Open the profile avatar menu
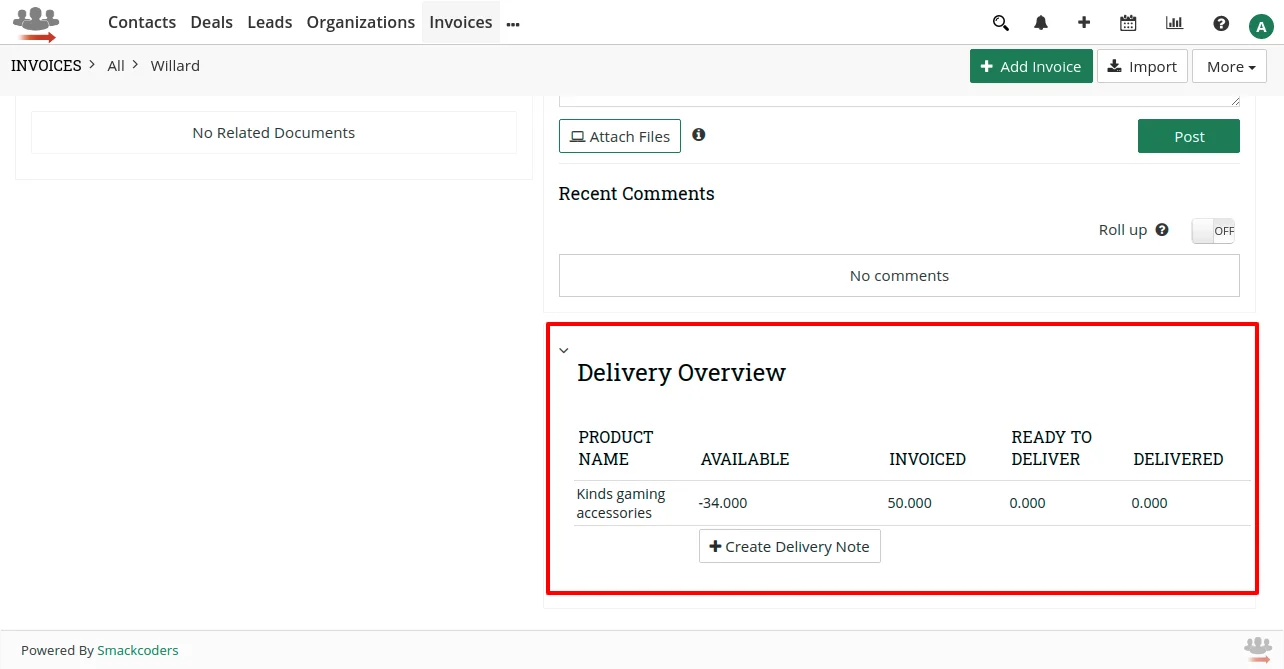 [x=1261, y=26]
